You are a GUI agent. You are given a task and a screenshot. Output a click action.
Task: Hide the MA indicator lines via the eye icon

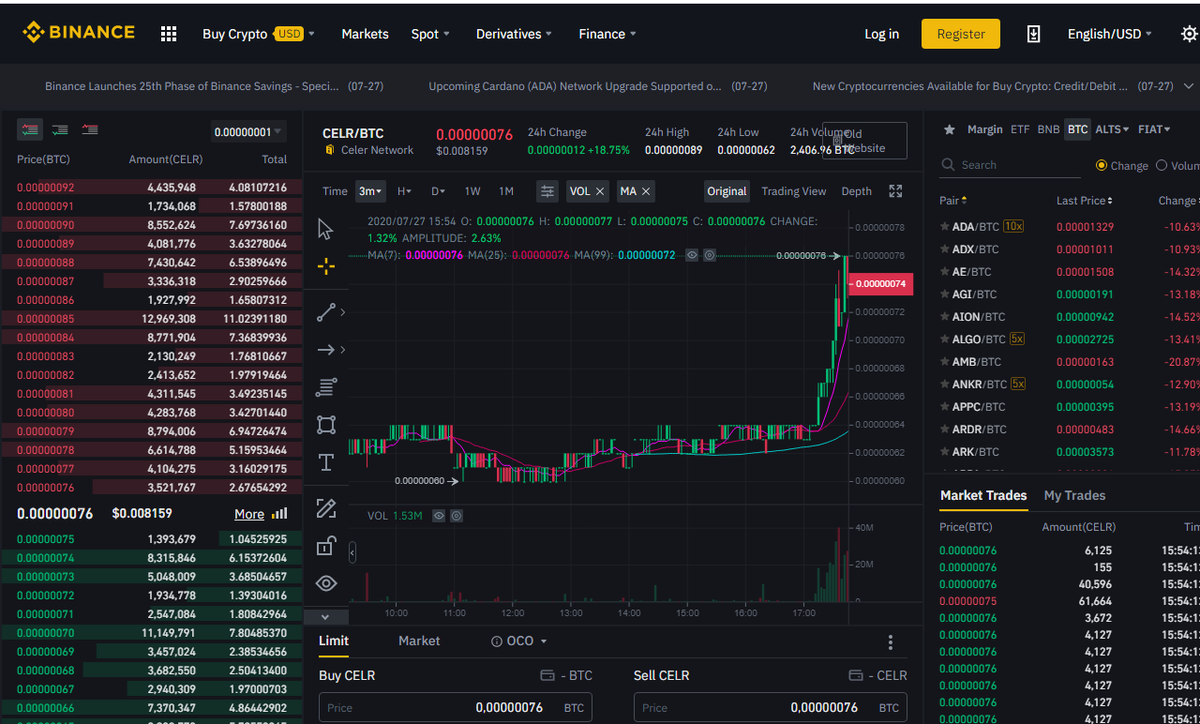[x=692, y=256]
